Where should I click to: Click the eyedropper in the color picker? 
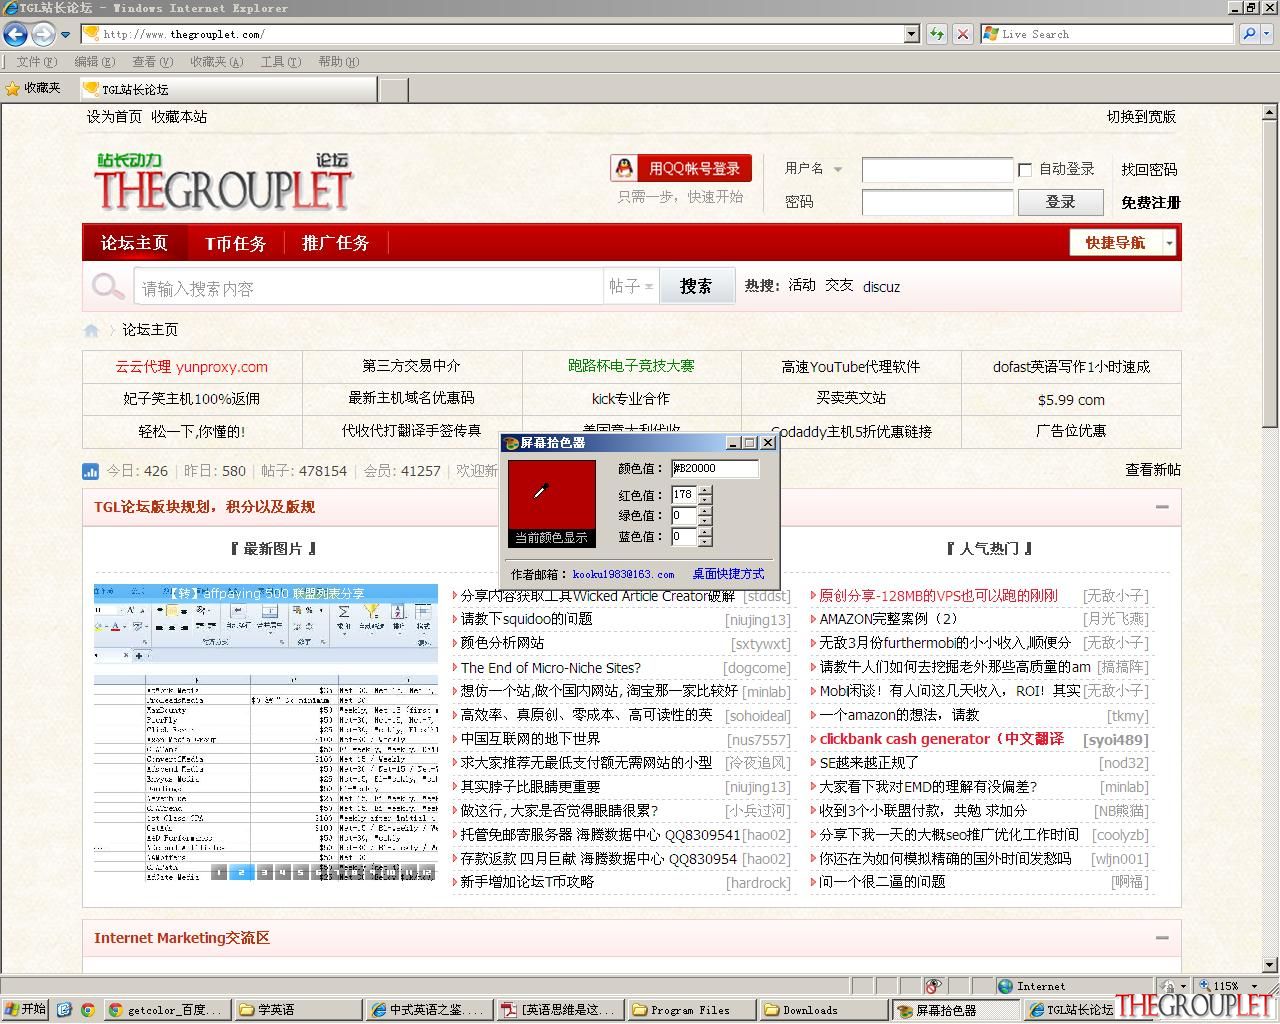coord(541,490)
